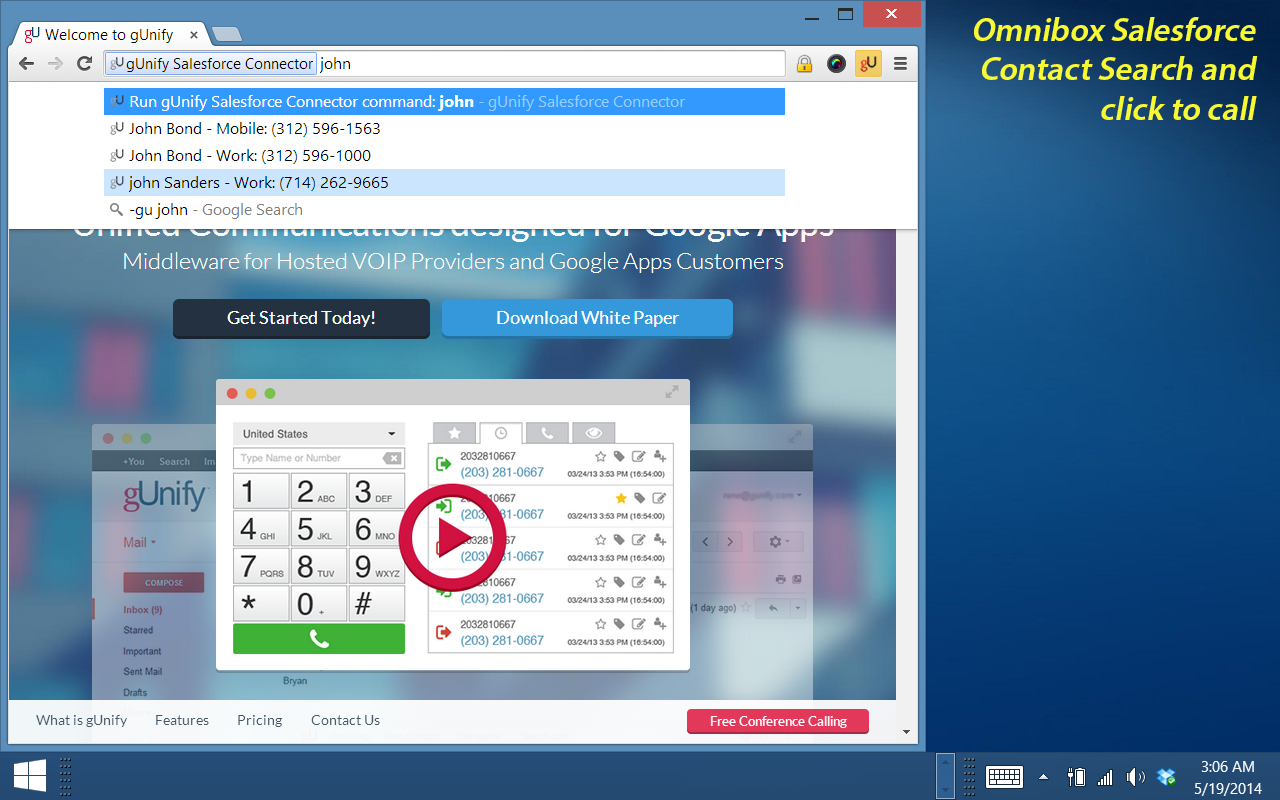
Task: Click edit note icon on first call entry
Action: pos(639,456)
